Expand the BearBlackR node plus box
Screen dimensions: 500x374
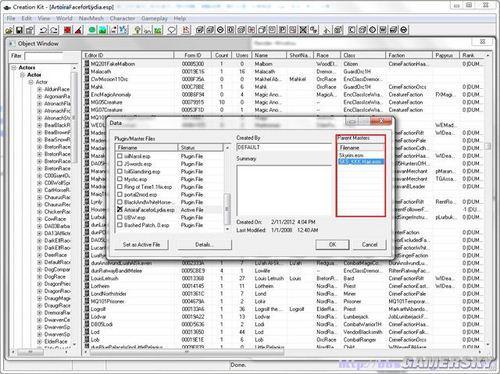(39, 125)
